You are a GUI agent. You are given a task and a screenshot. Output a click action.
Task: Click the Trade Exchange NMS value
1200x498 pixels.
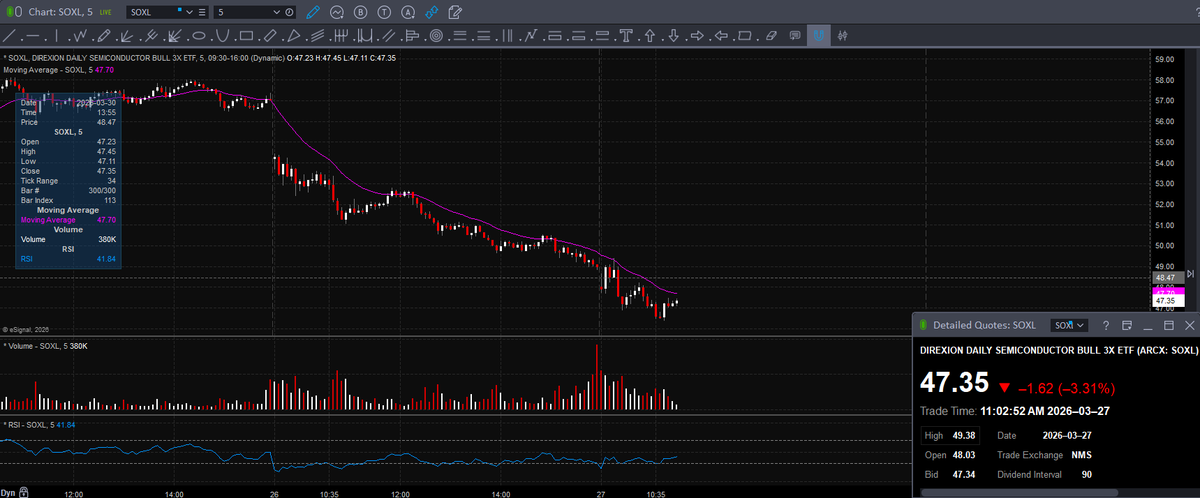[x=1082, y=455]
